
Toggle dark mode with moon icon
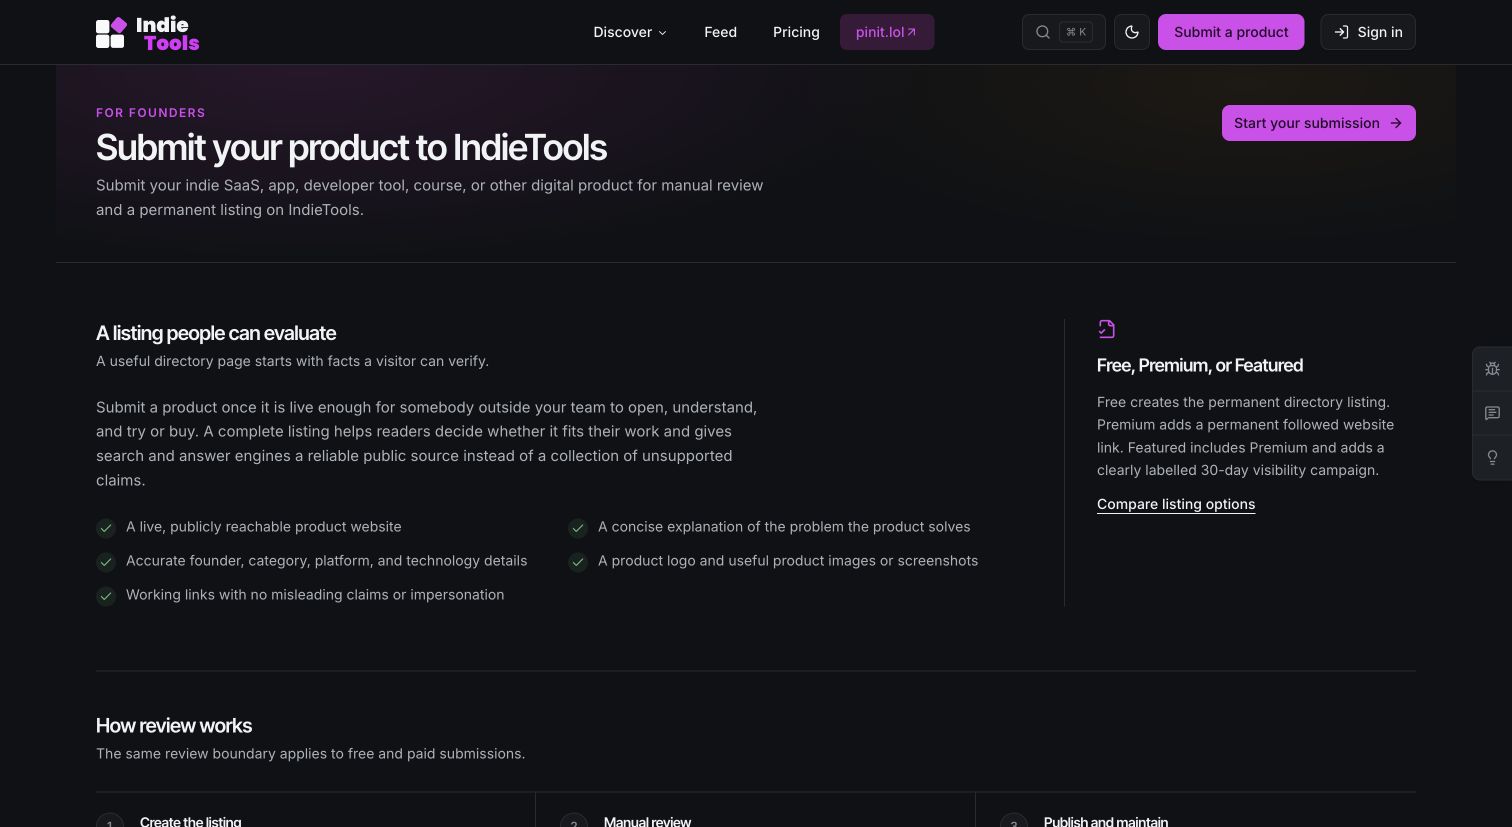[x=1132, y=32]
